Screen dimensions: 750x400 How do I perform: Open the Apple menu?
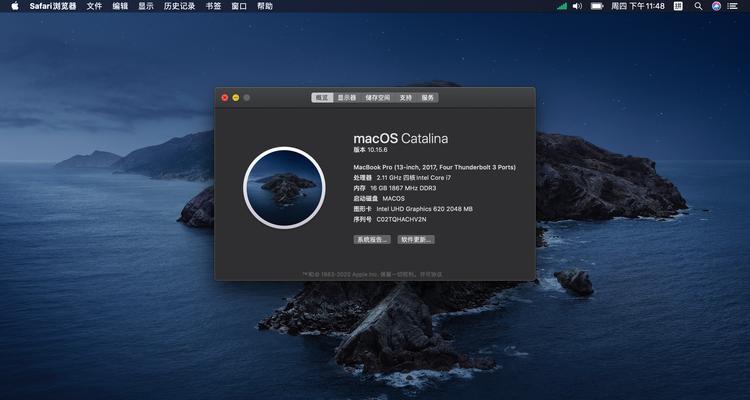tap(15, 6)
